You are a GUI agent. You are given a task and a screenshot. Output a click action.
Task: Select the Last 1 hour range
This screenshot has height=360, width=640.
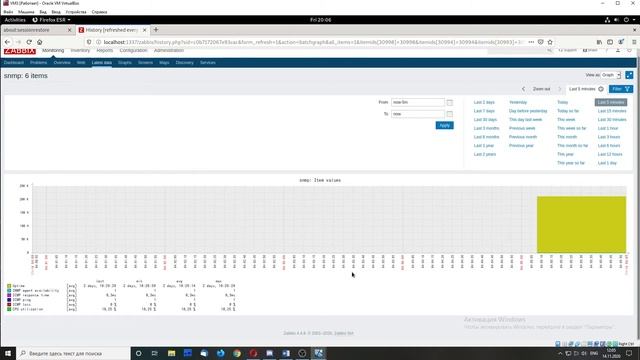coord(608,128)
